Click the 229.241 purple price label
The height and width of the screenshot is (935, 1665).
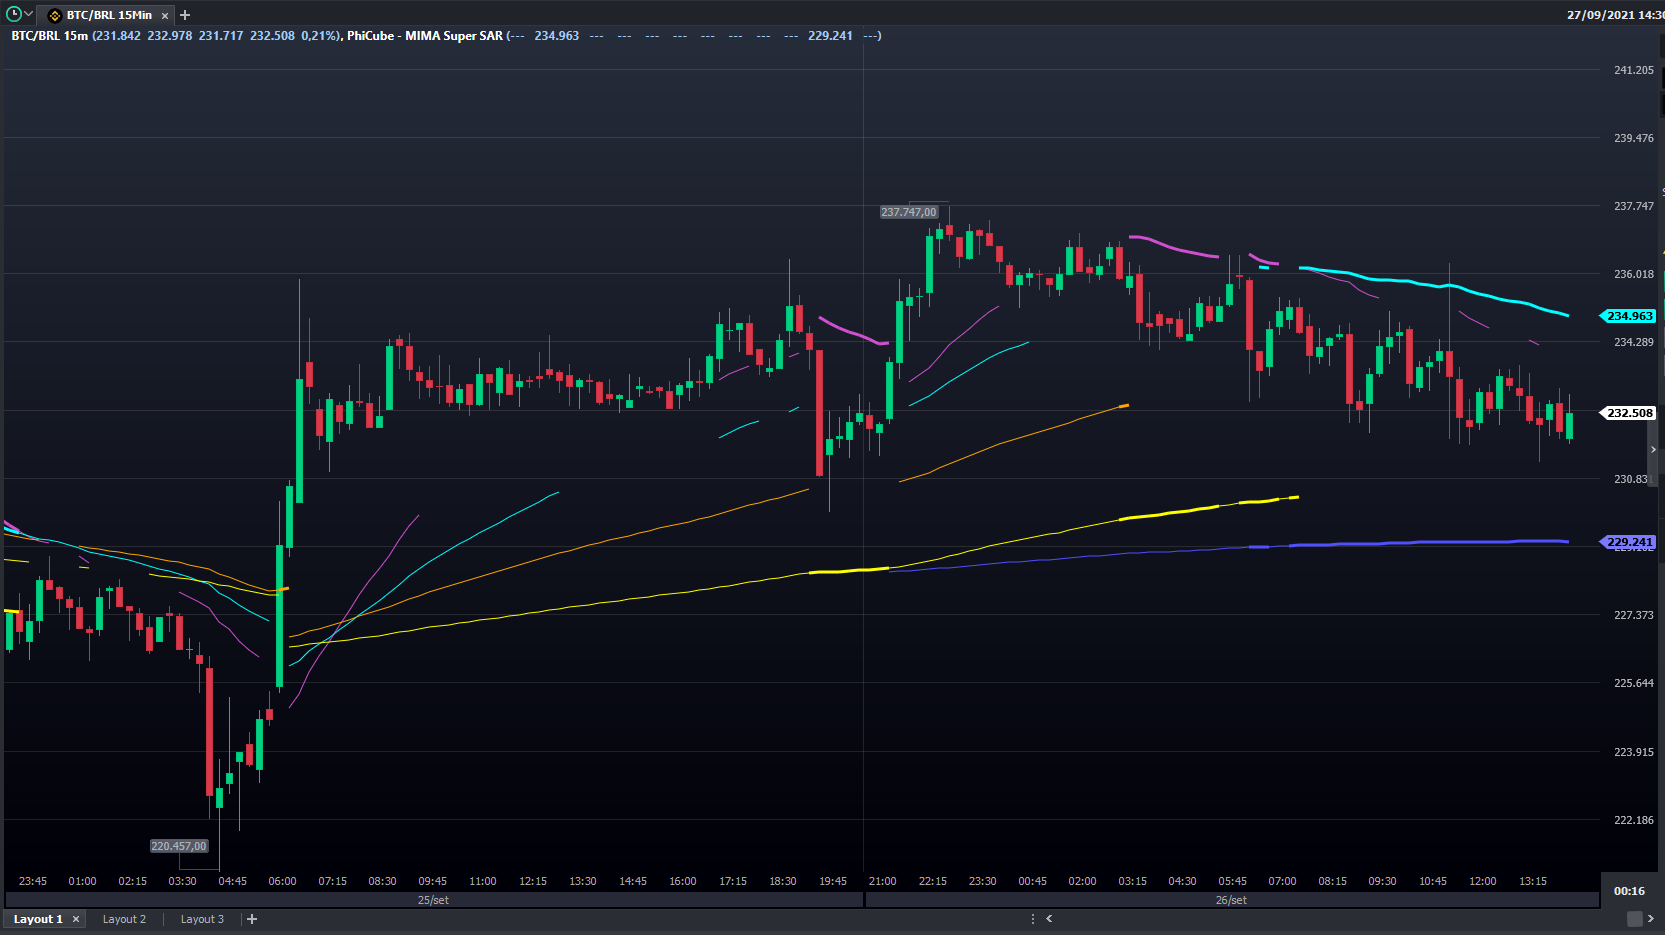tap(1629, 542)
